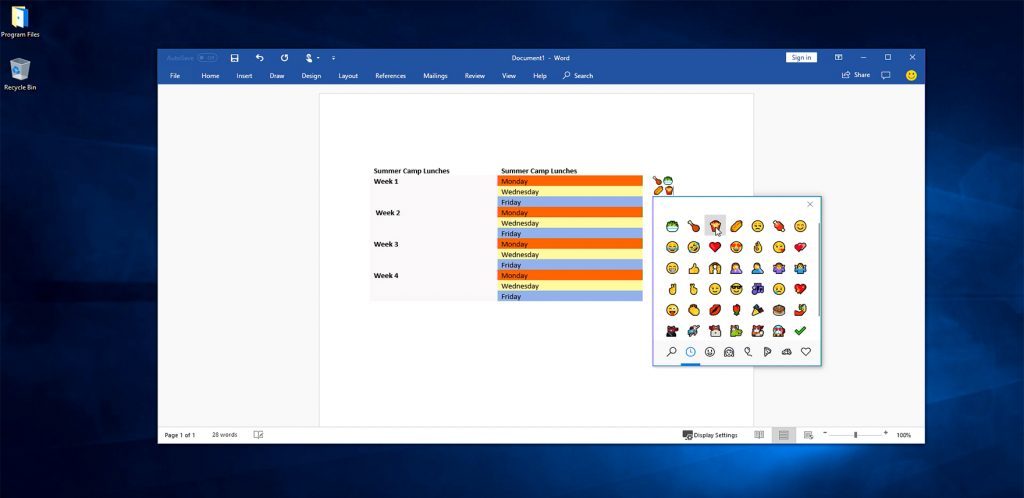Insert the heart-eyes face emoji
The width and height of the screenshot is (1024, 498).
(737, 247)
